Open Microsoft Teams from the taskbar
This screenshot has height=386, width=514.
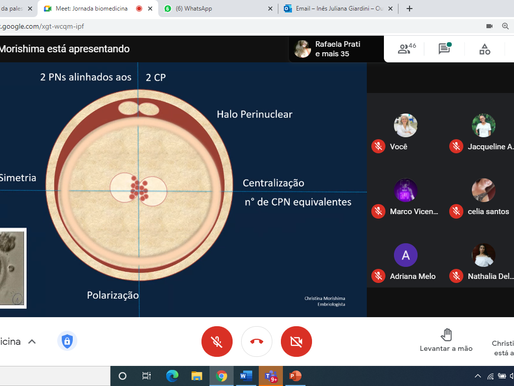pyautogui.click(x=271, y=376)
